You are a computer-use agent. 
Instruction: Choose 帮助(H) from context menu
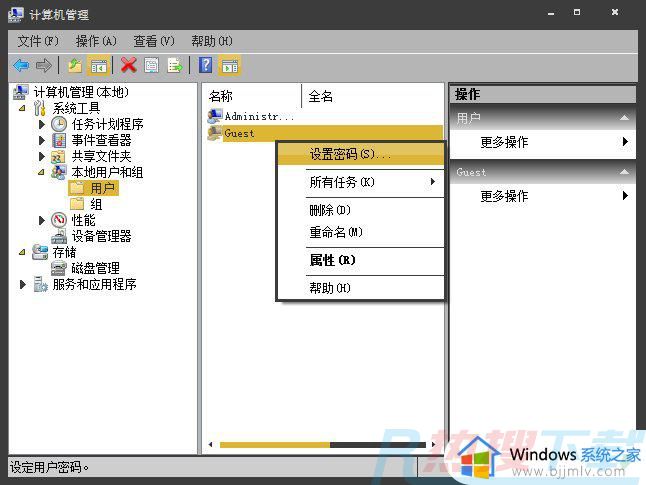pos(361,288)
